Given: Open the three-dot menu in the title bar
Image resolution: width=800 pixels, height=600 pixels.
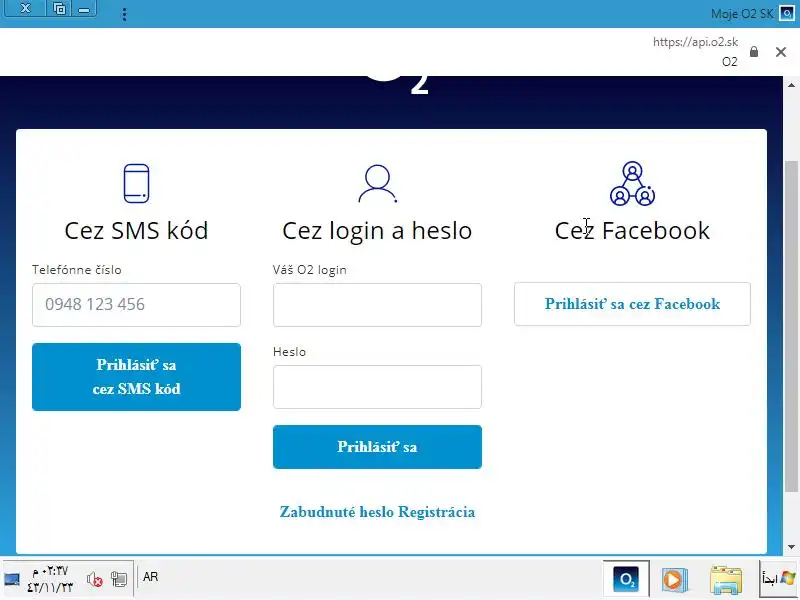Looking at the screenshot, I should (x=124, y=14).
